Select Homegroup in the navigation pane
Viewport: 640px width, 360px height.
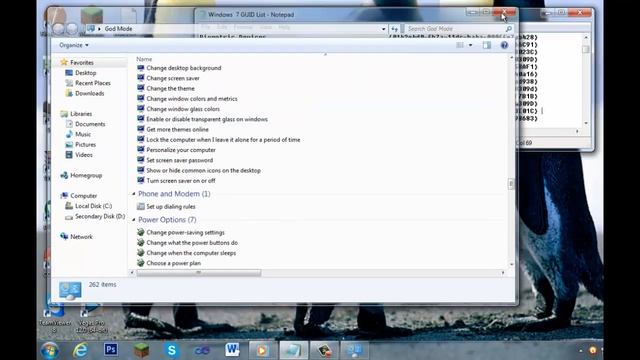pos(86,175)
